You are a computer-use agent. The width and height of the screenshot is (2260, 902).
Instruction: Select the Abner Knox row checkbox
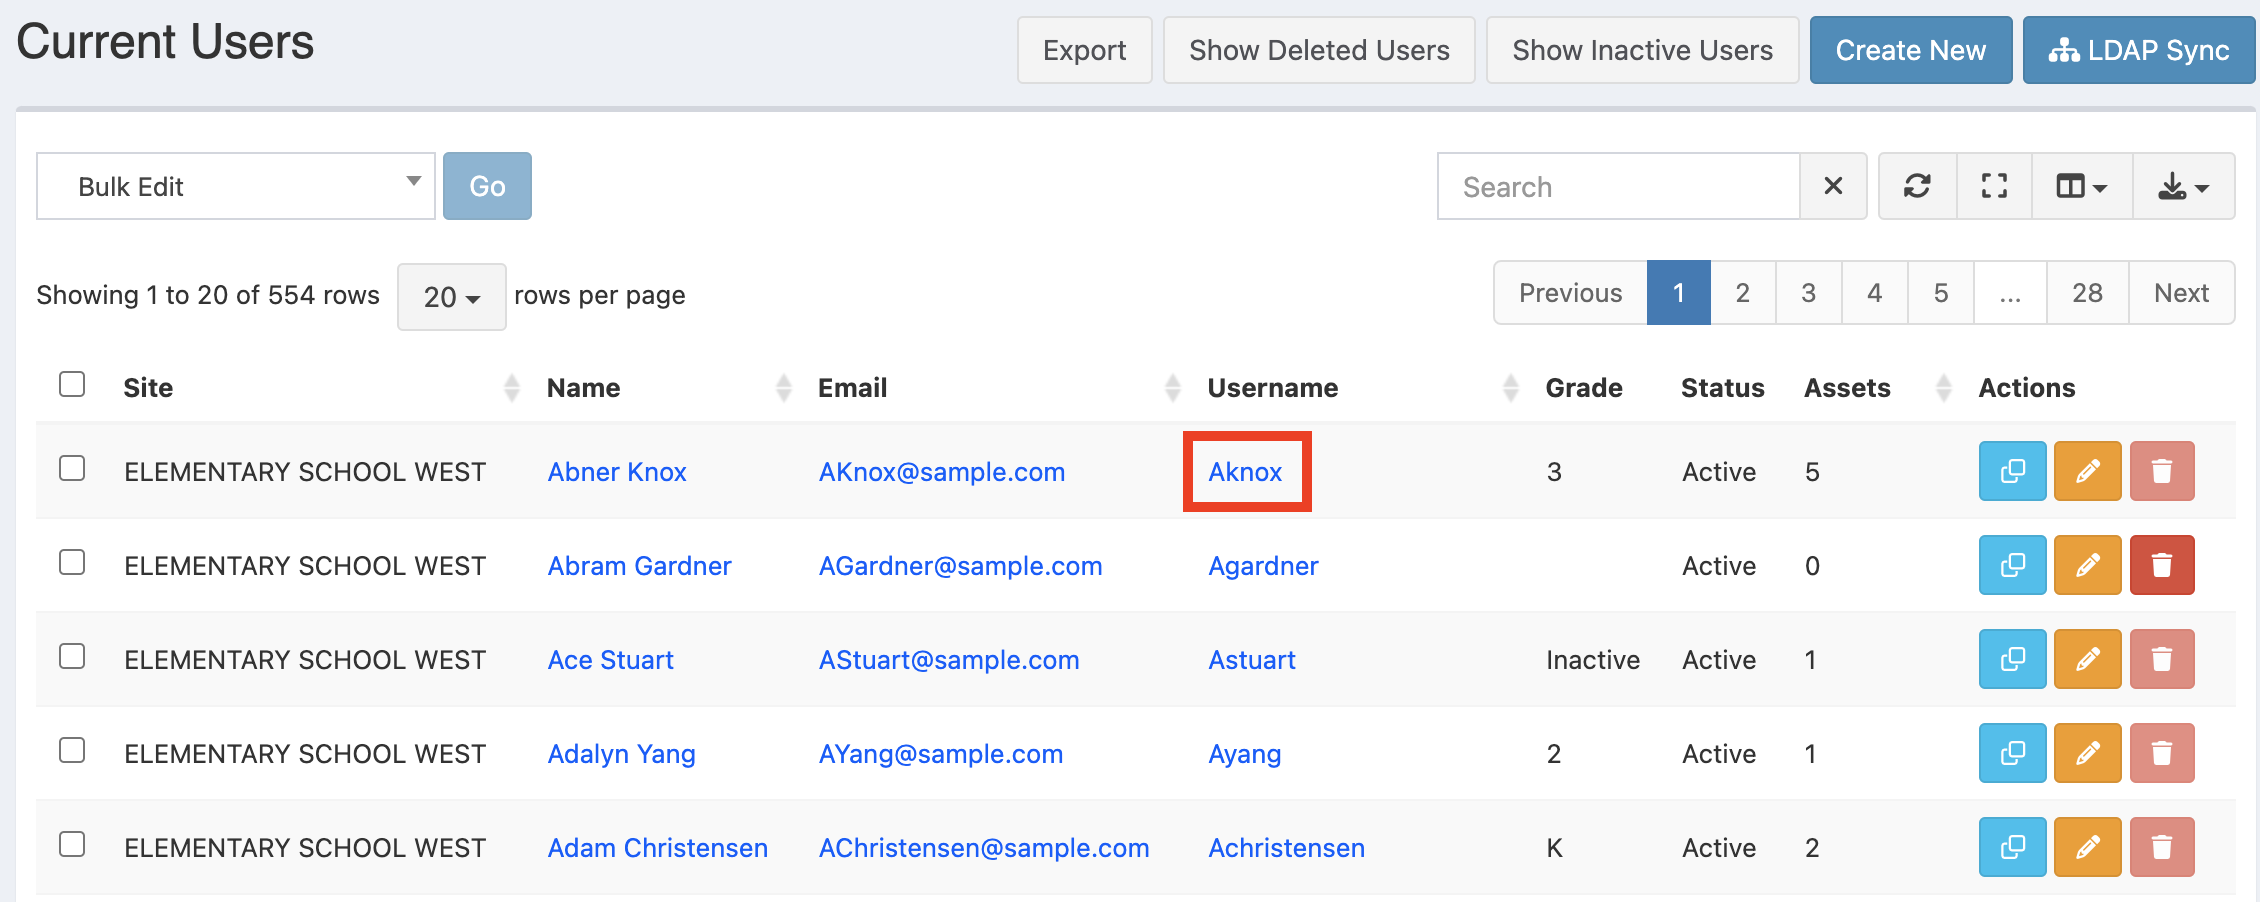click(x=72, y=468)
